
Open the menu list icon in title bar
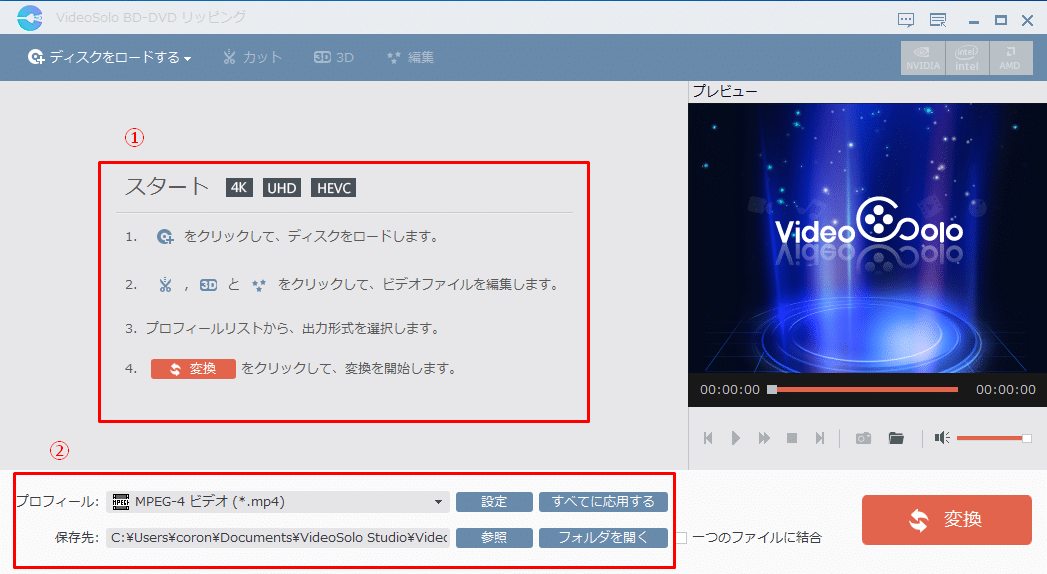tap(938, 20)
